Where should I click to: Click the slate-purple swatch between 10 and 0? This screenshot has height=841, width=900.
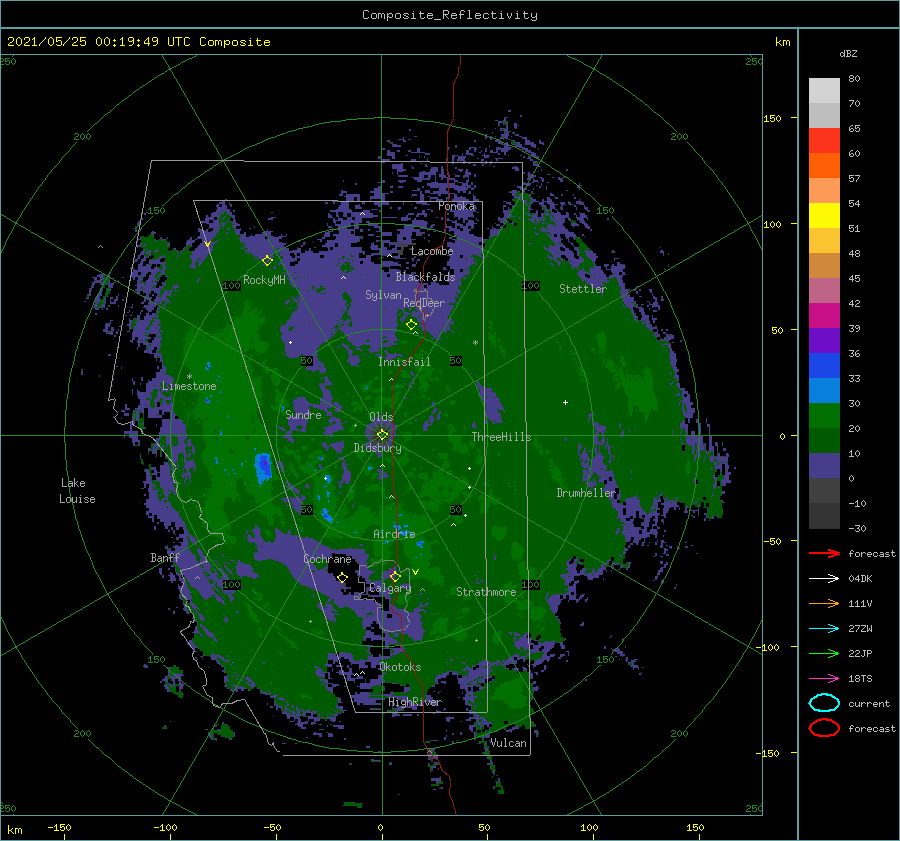click(x=824, y=466)
